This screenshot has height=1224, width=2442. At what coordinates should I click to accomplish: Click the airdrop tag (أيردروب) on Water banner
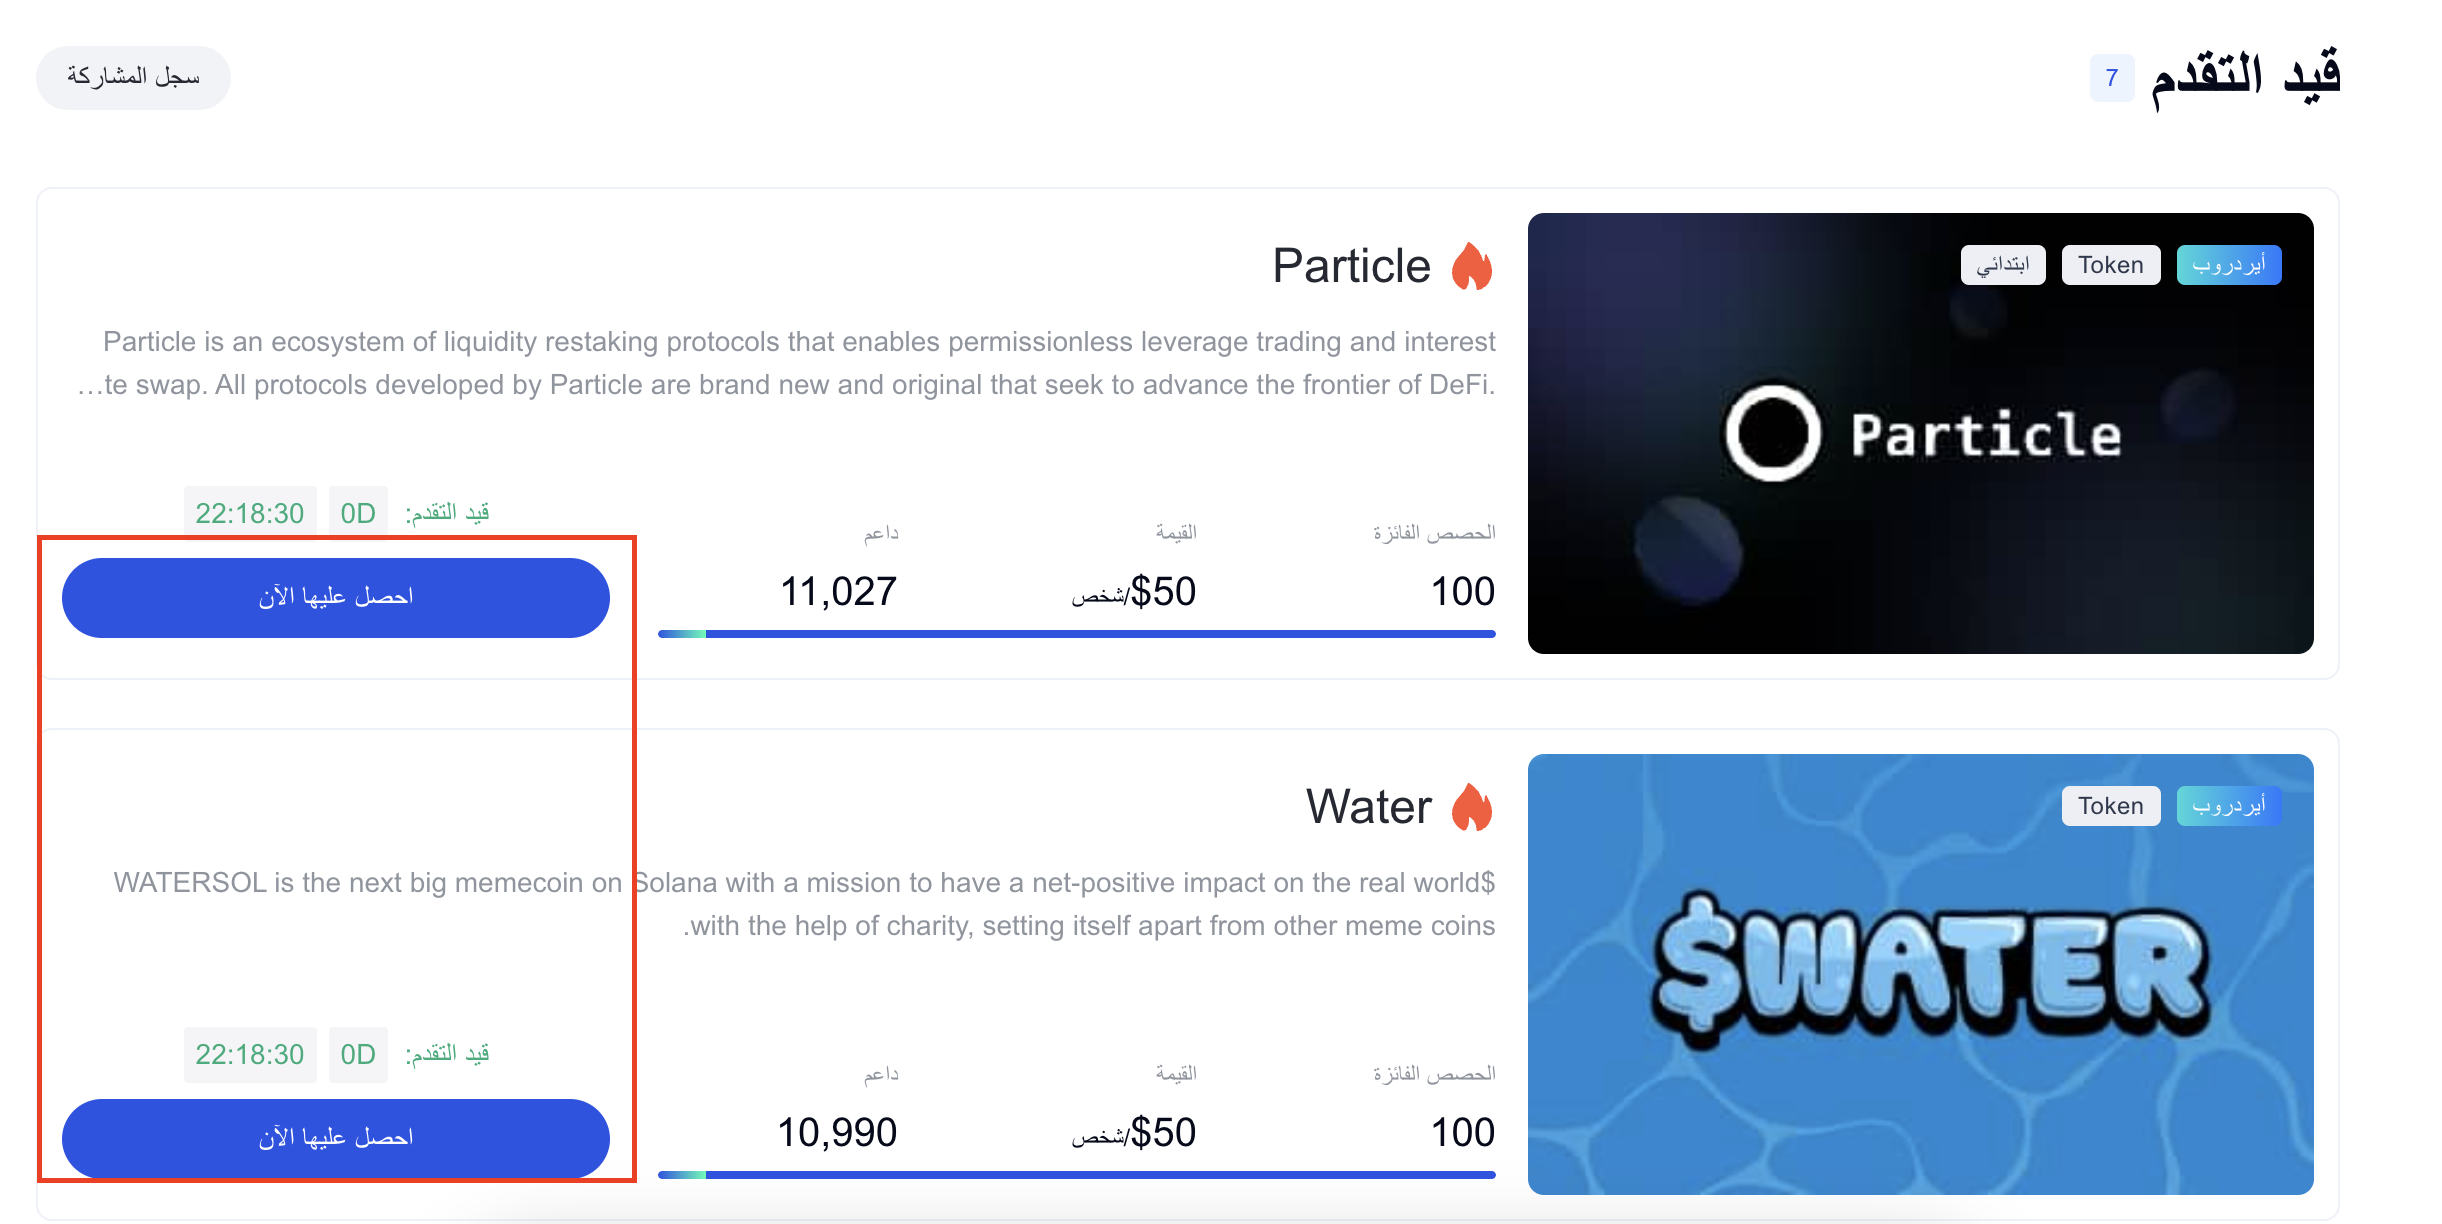[2228, 806]
